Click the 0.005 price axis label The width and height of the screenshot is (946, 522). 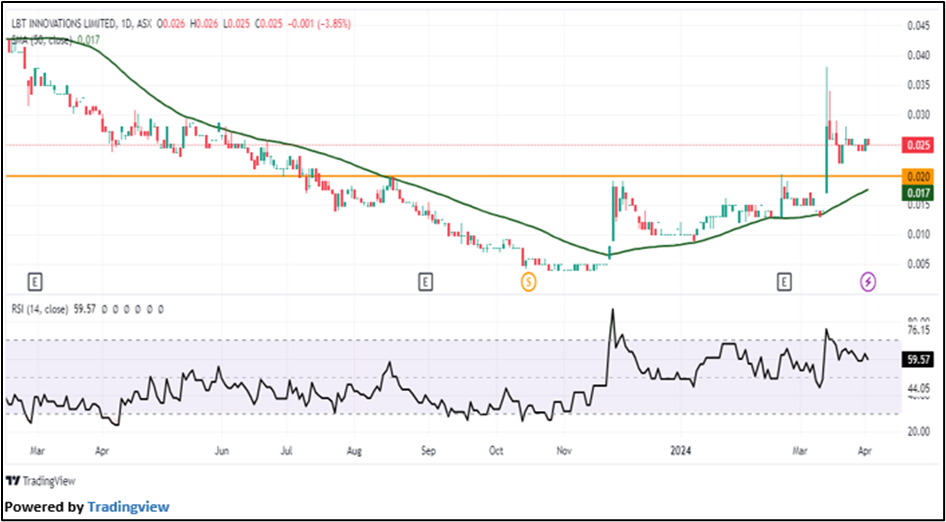click(x=918, y=264)
